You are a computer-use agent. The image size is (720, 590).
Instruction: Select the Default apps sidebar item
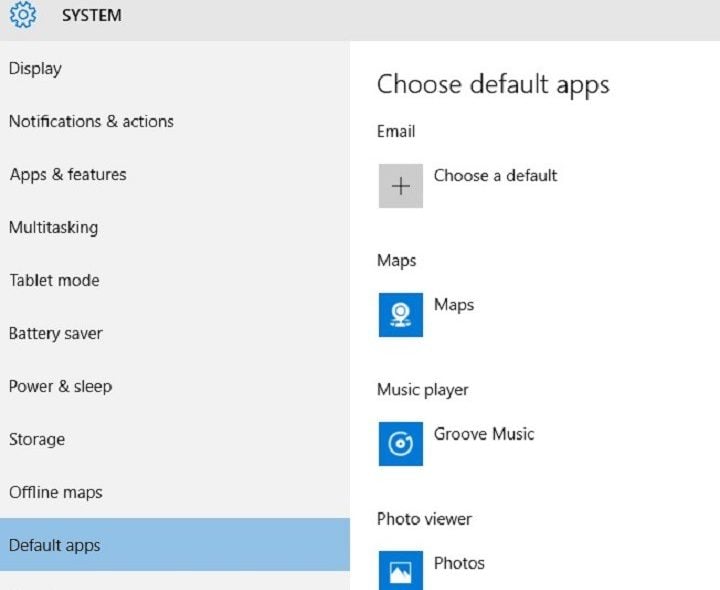[x=55, y=546]
